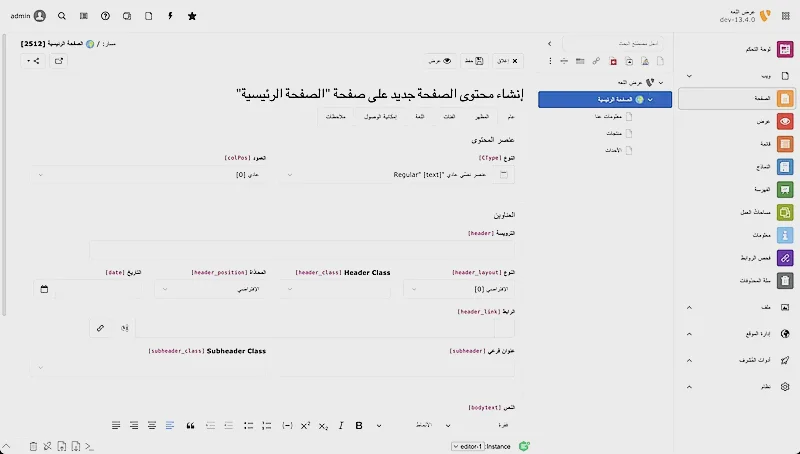Screen dimensions: 800x454
Task: Switch to the الفئات tab
Action: pyautogui.click(x=449, y=117)
